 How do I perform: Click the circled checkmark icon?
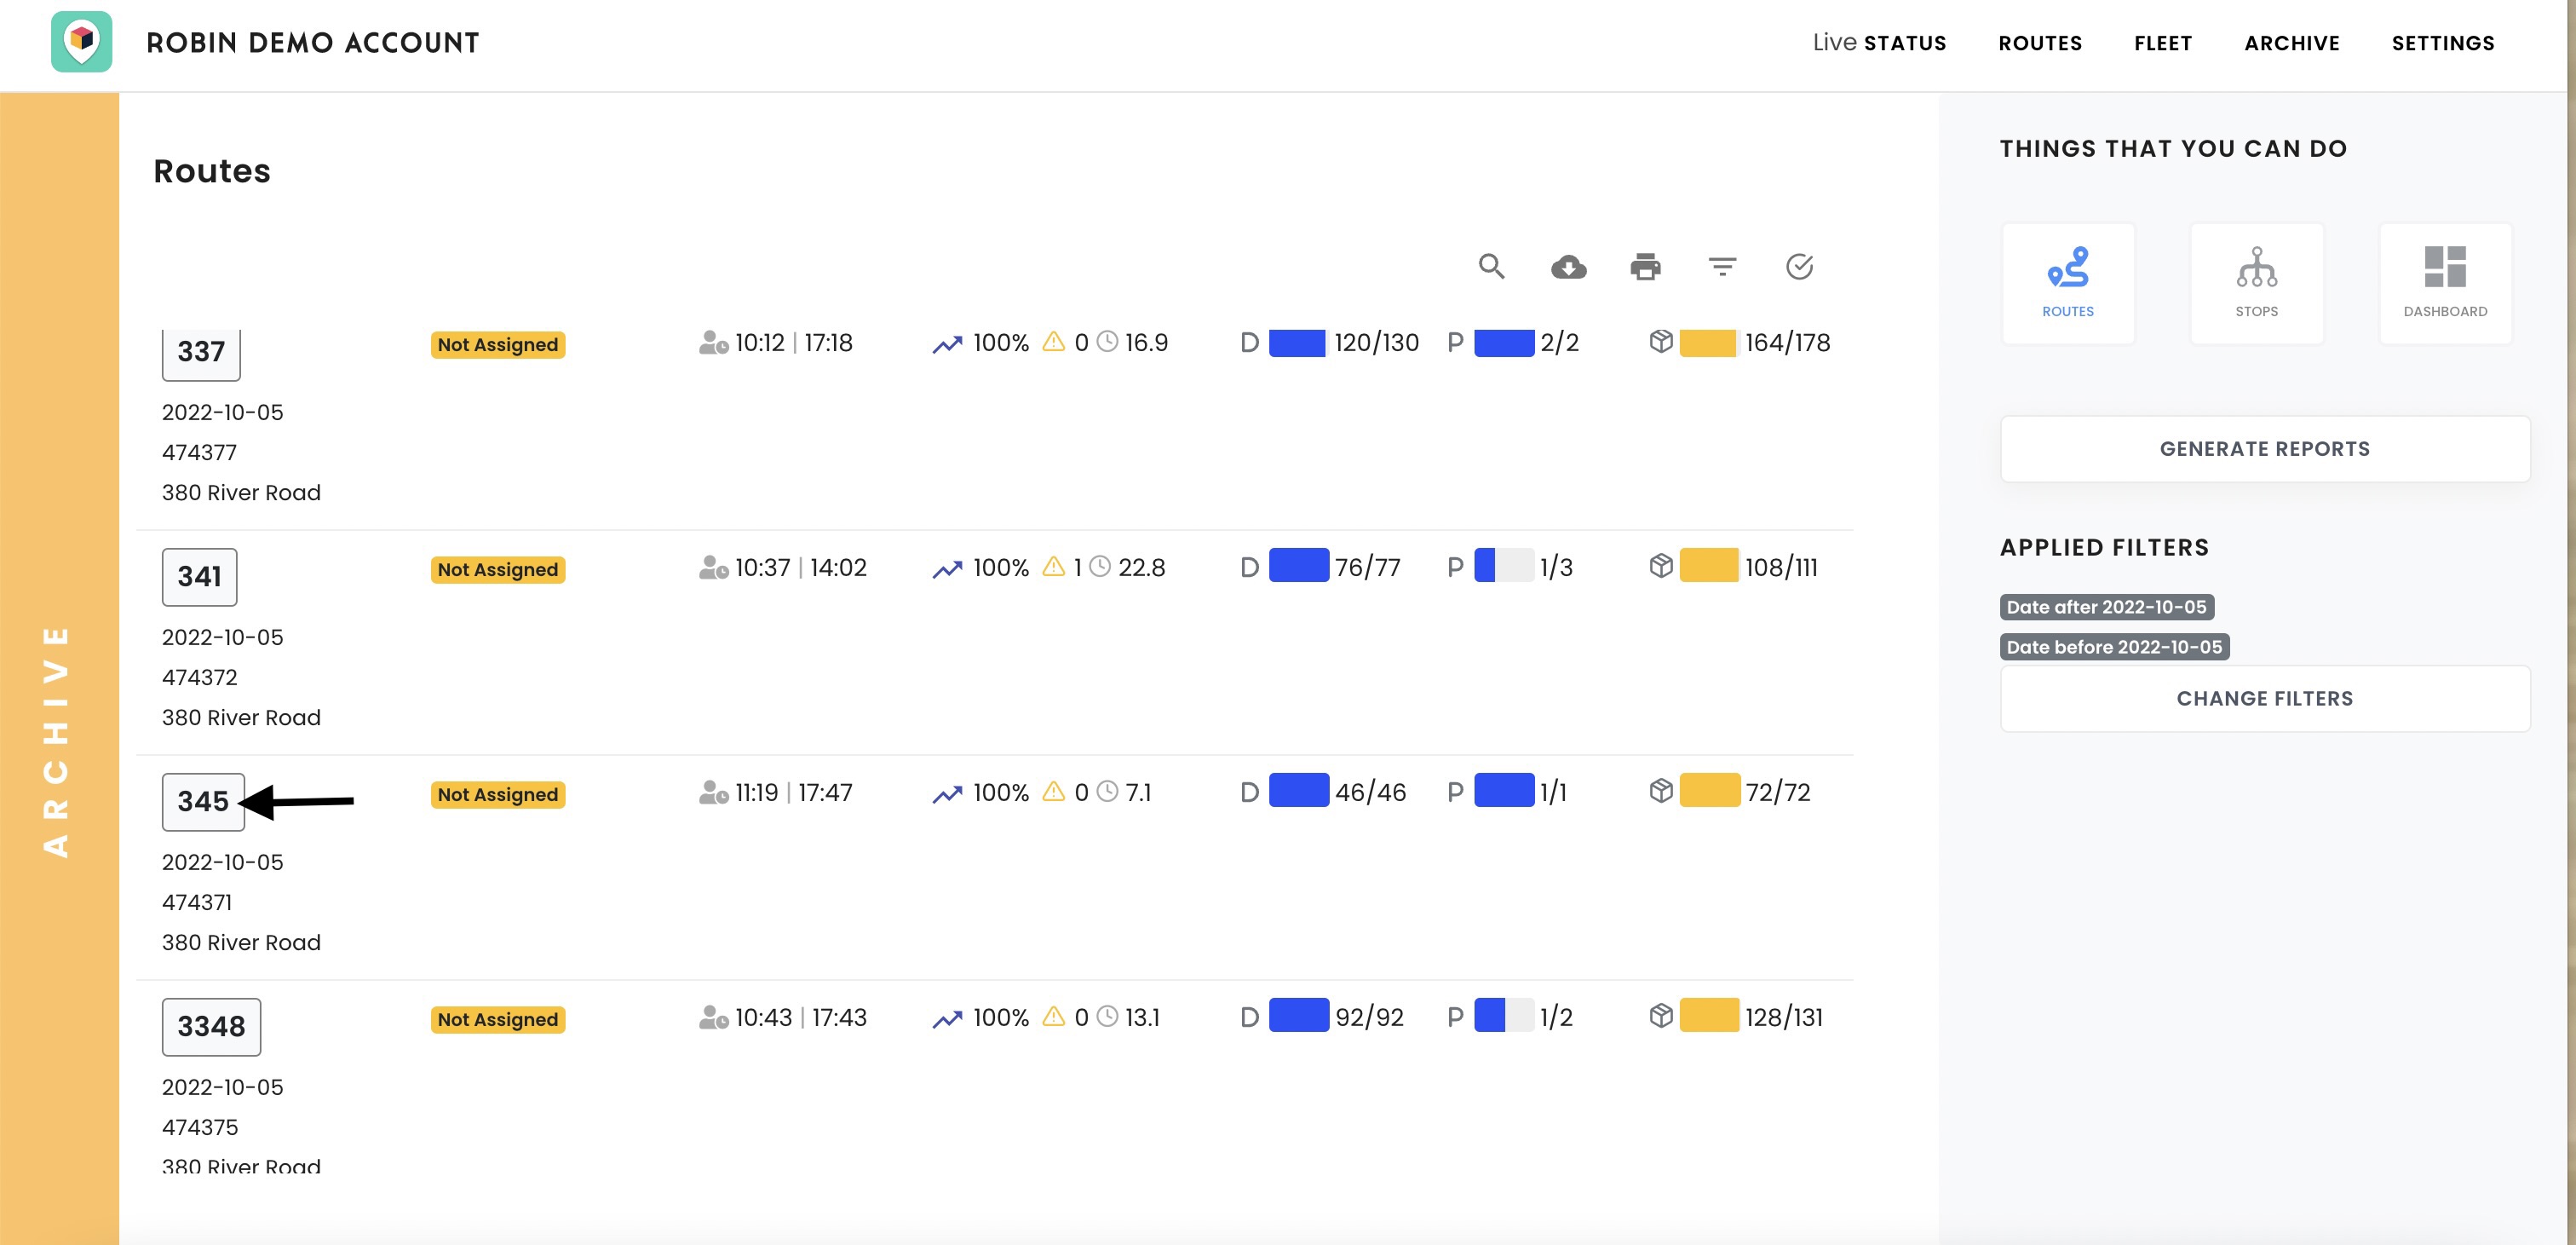[1799, 267]
